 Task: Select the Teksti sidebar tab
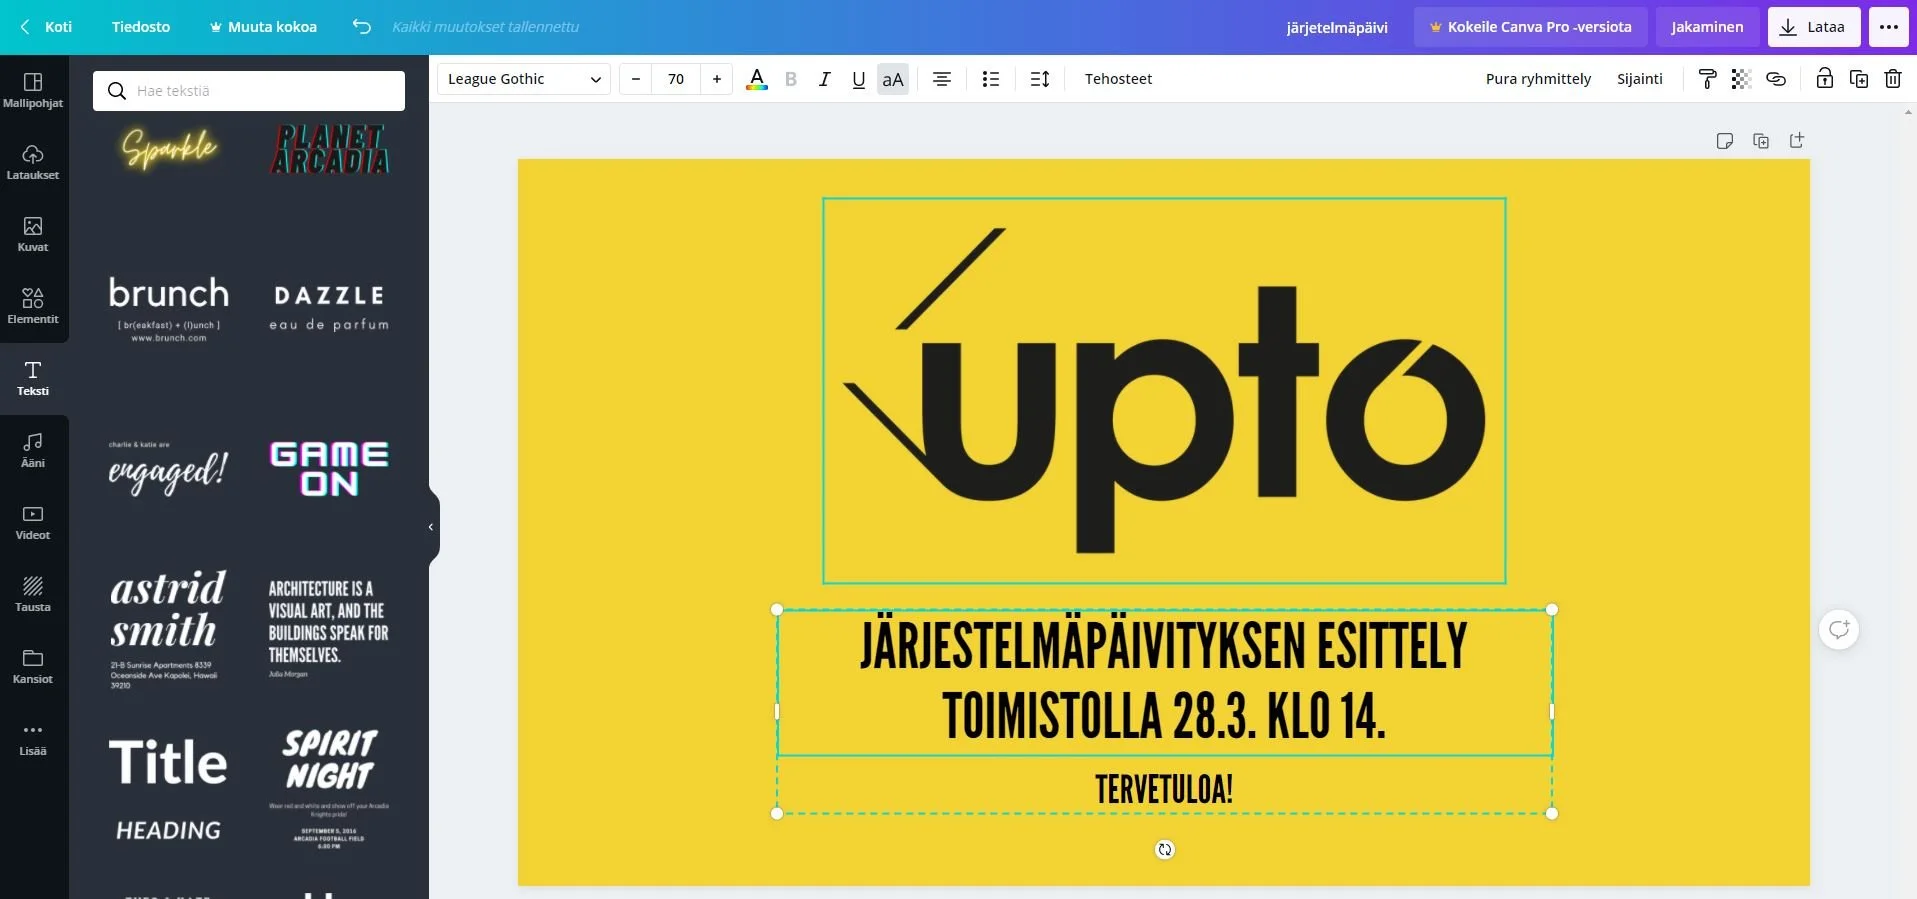click(33, 378)
